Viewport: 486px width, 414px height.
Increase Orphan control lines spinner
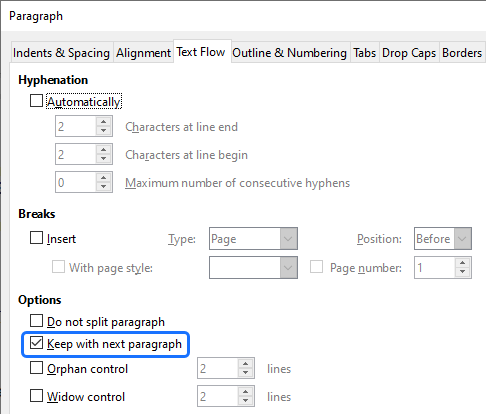tap(246, 364)
